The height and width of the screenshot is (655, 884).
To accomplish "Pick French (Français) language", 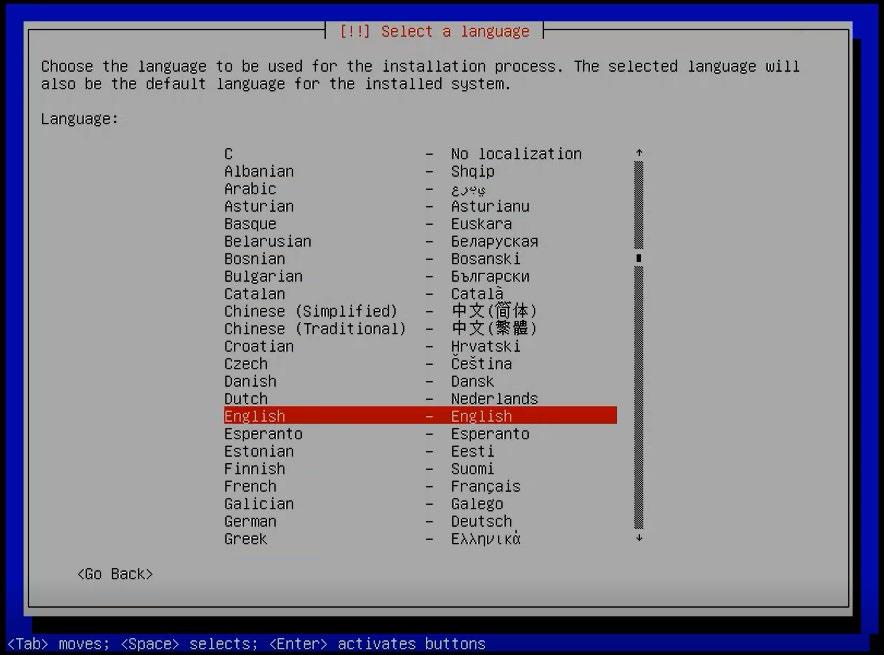I will [x=420, y=486].
